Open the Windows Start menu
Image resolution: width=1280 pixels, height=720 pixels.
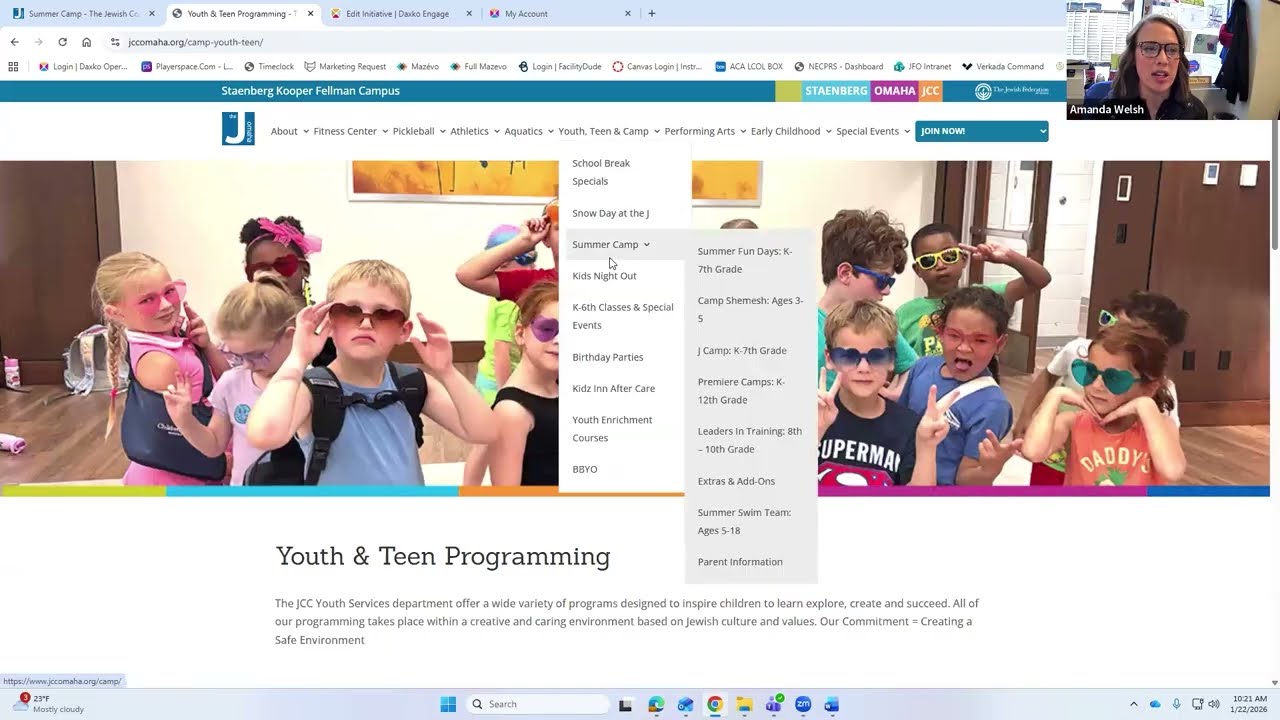(448, 704)
